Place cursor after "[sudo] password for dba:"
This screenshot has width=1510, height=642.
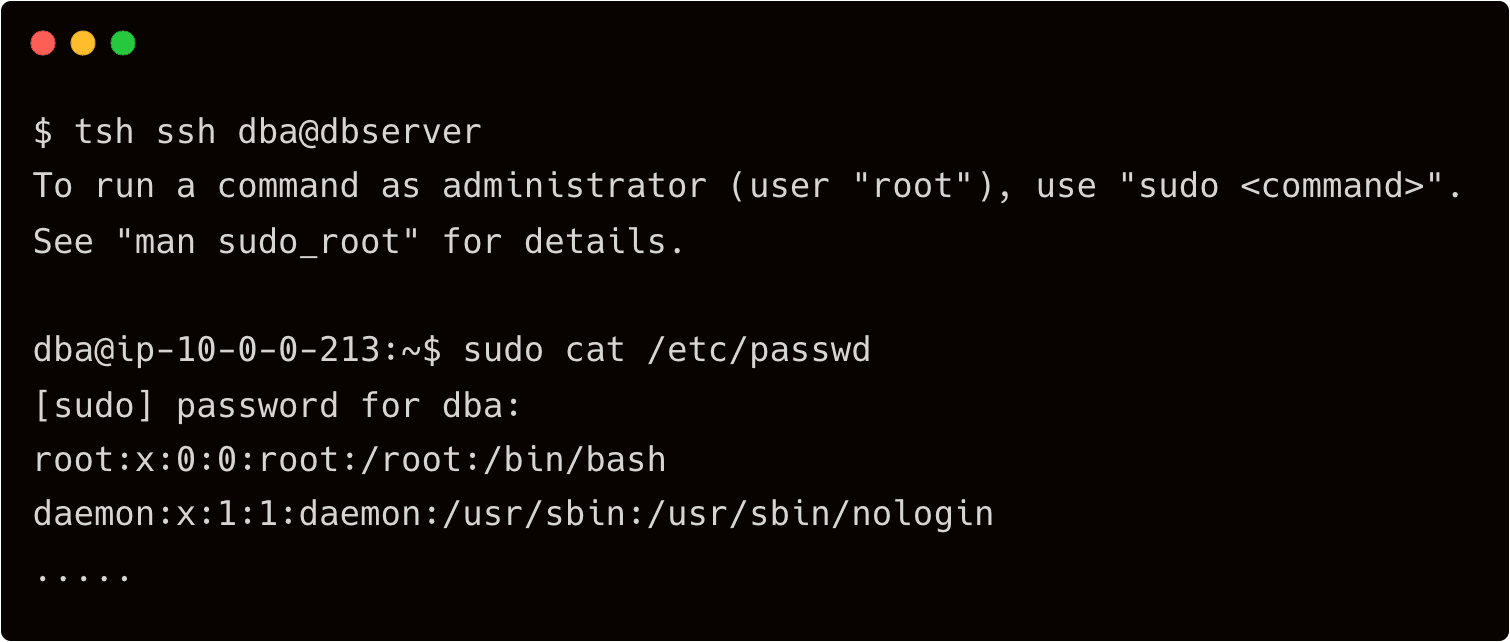click(527, 405)
